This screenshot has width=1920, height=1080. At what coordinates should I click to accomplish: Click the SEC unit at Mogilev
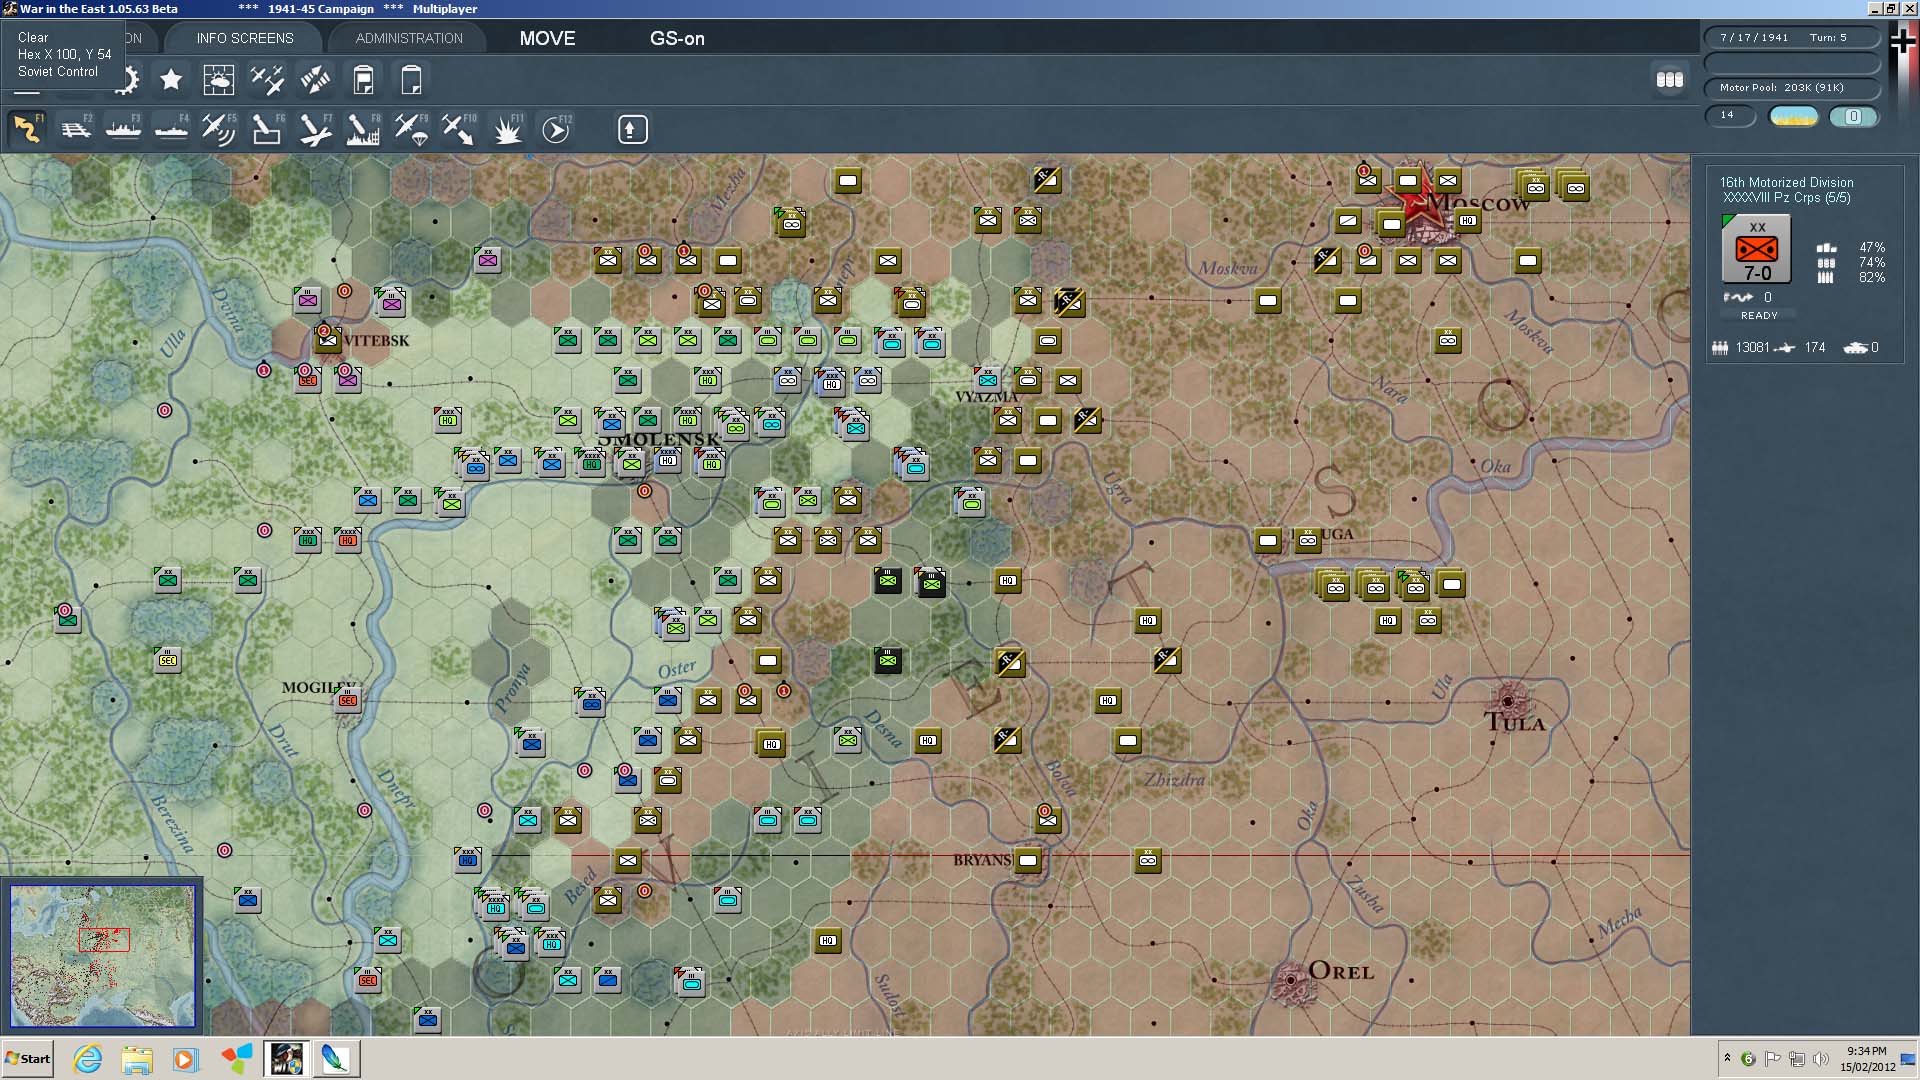click(347, 700)
